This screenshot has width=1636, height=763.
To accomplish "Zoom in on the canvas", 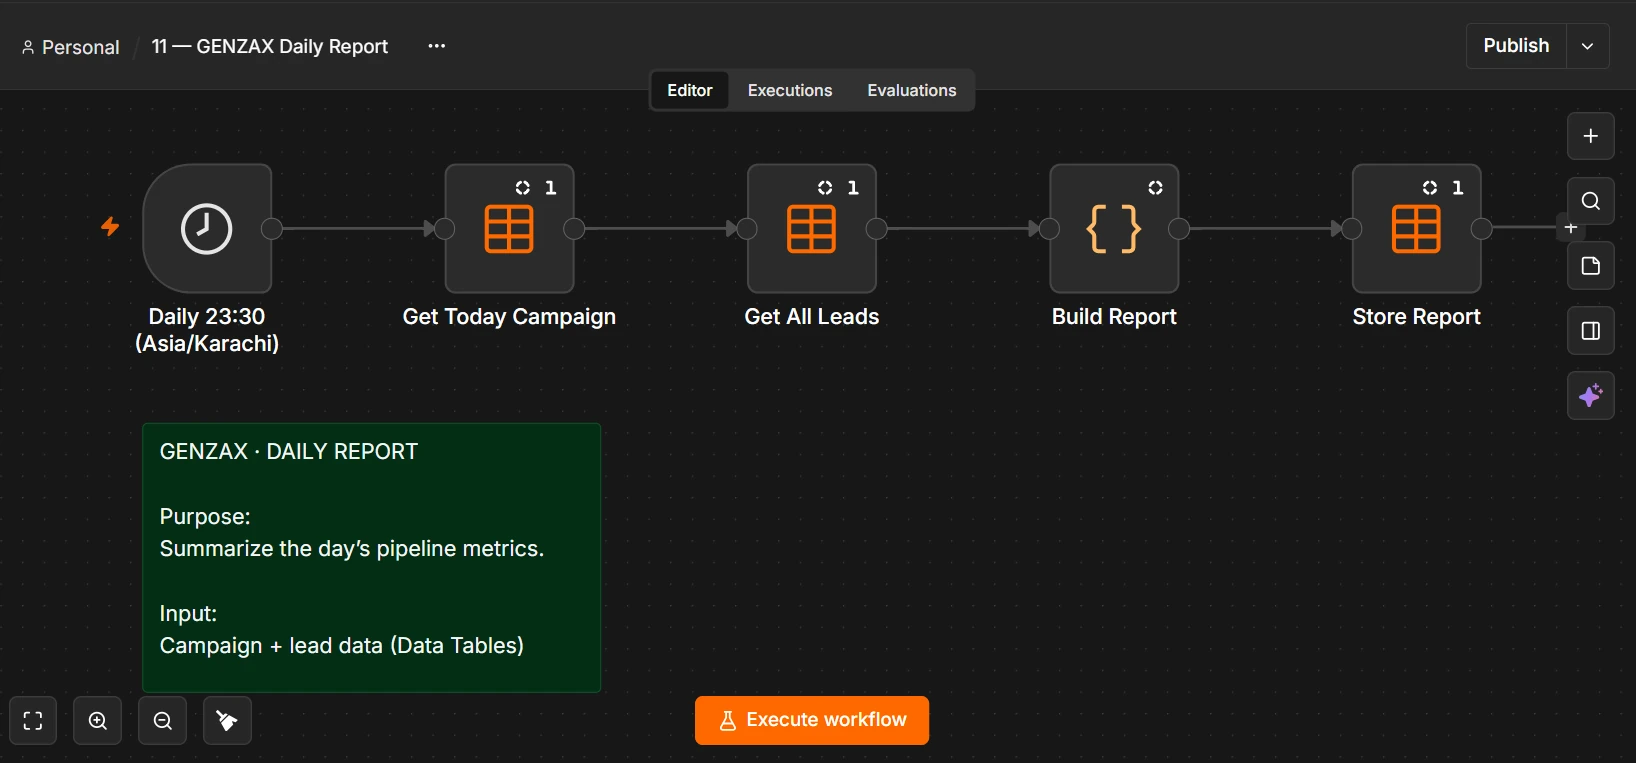I will 98,721.
